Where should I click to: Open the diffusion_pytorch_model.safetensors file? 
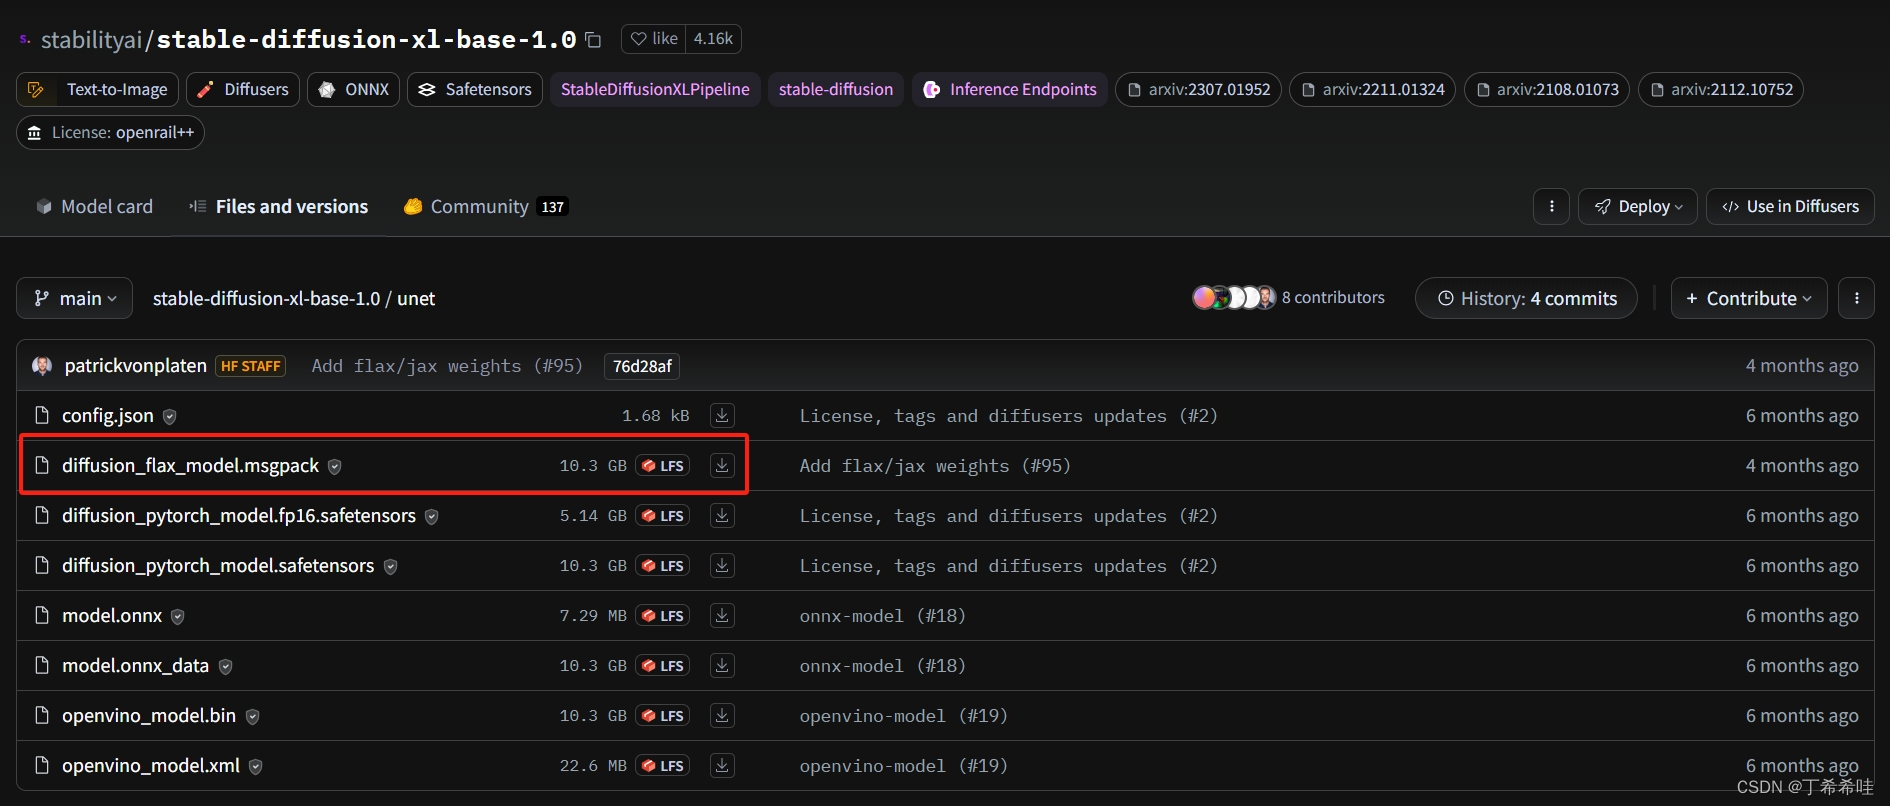(x=218, y=565)
